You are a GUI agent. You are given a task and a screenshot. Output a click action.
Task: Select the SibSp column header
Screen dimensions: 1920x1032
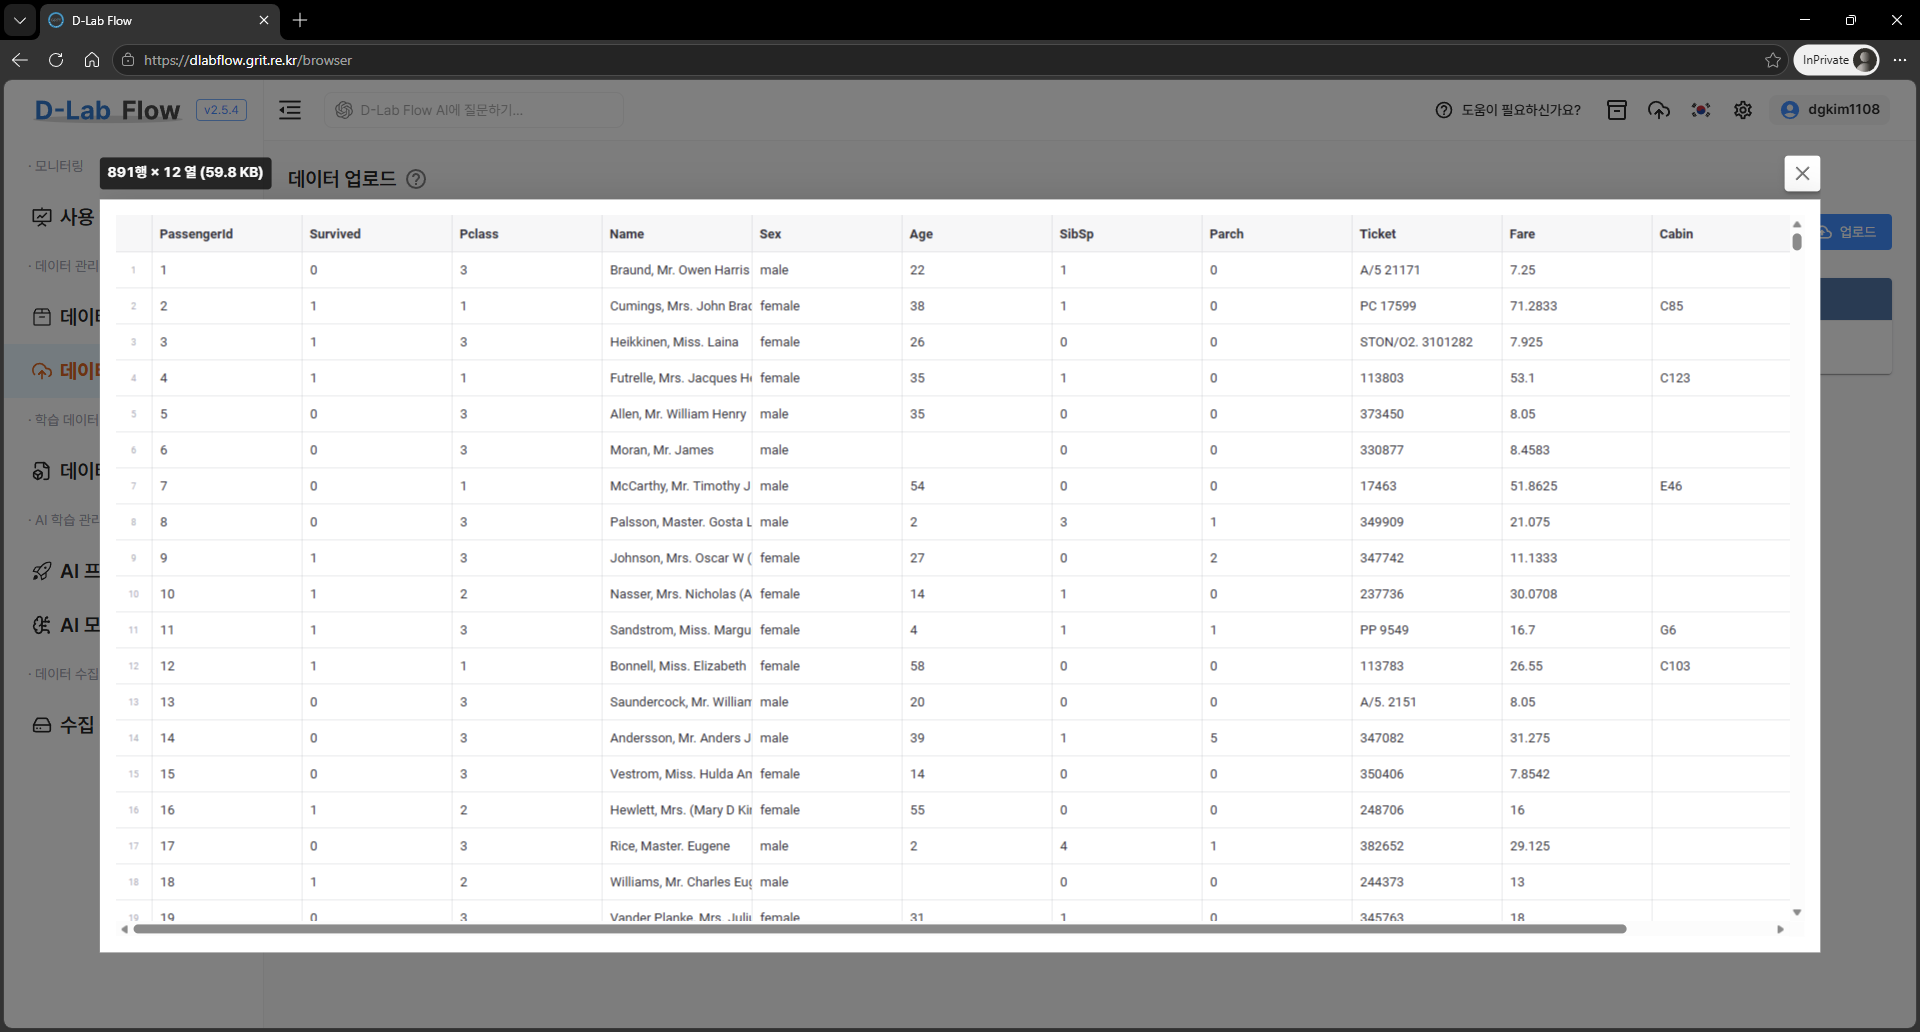pyautogui.click(x=1126, y=234)
